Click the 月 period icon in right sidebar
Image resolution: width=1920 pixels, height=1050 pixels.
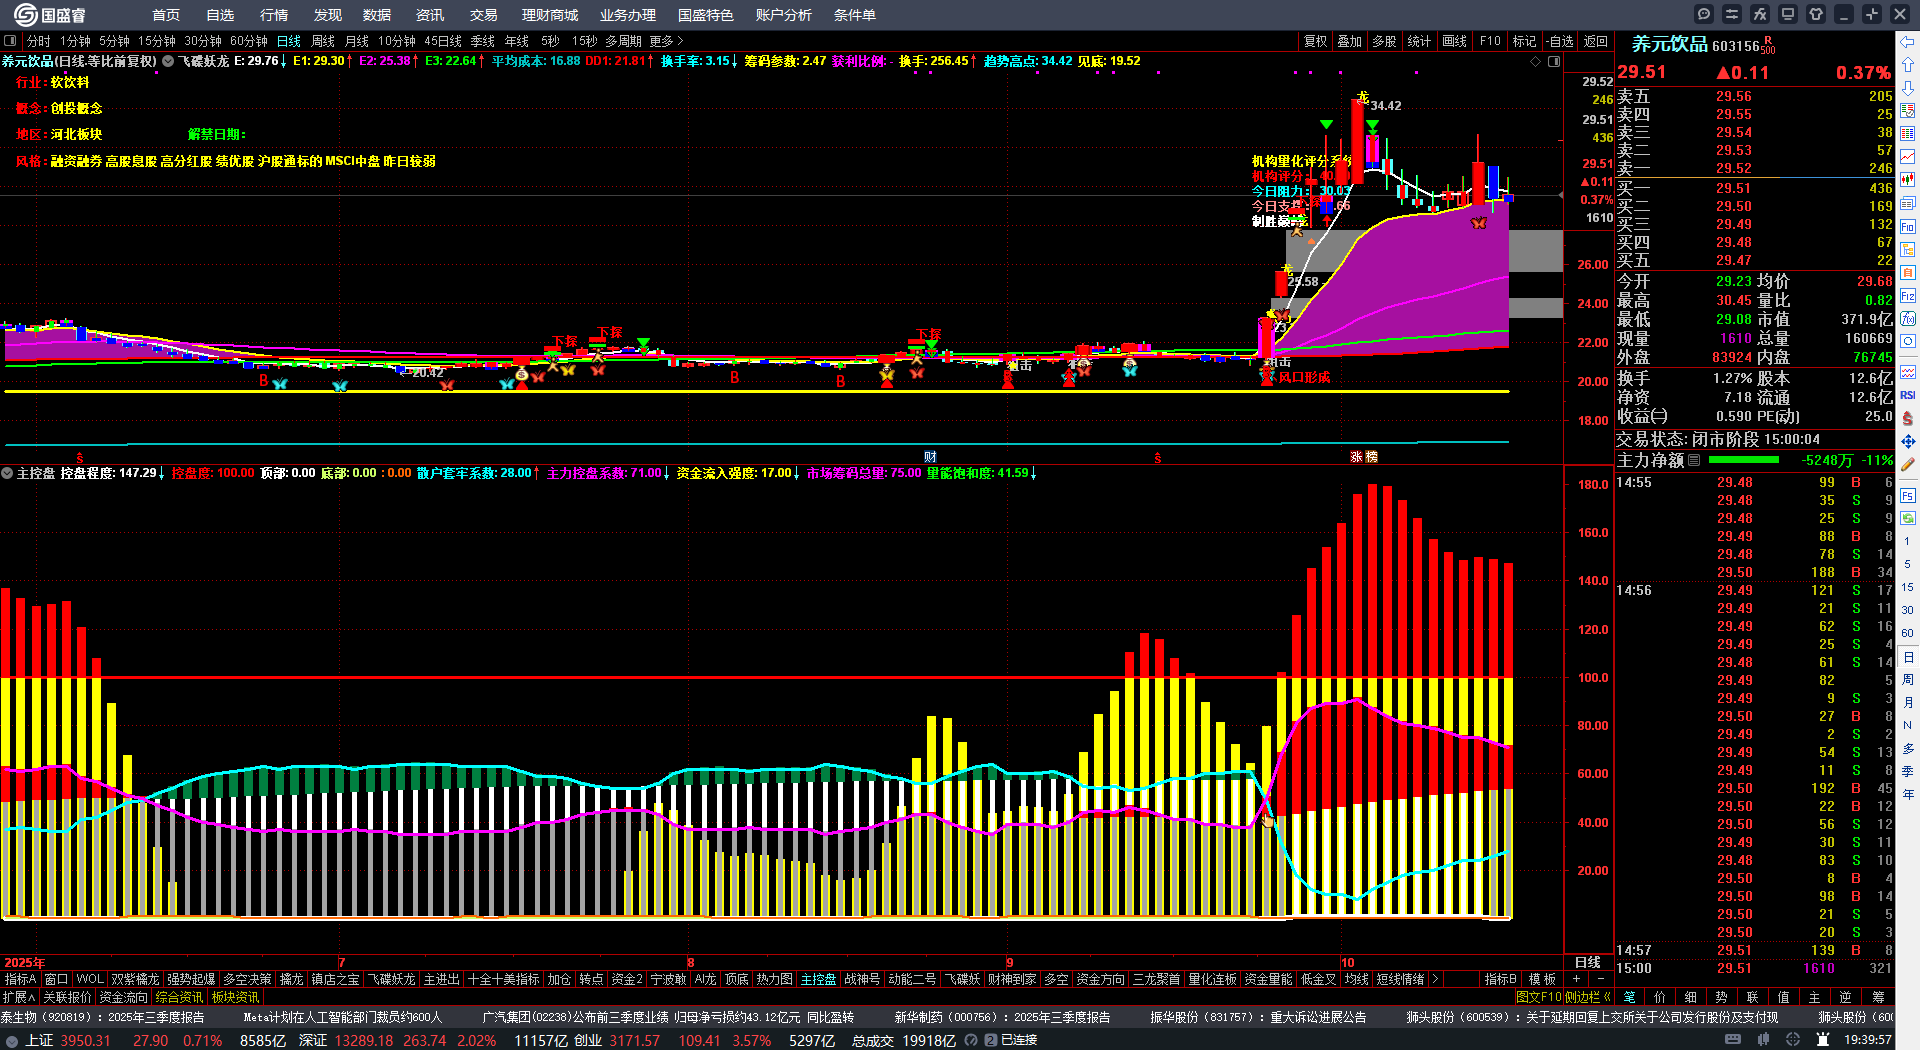[1908, 703]
